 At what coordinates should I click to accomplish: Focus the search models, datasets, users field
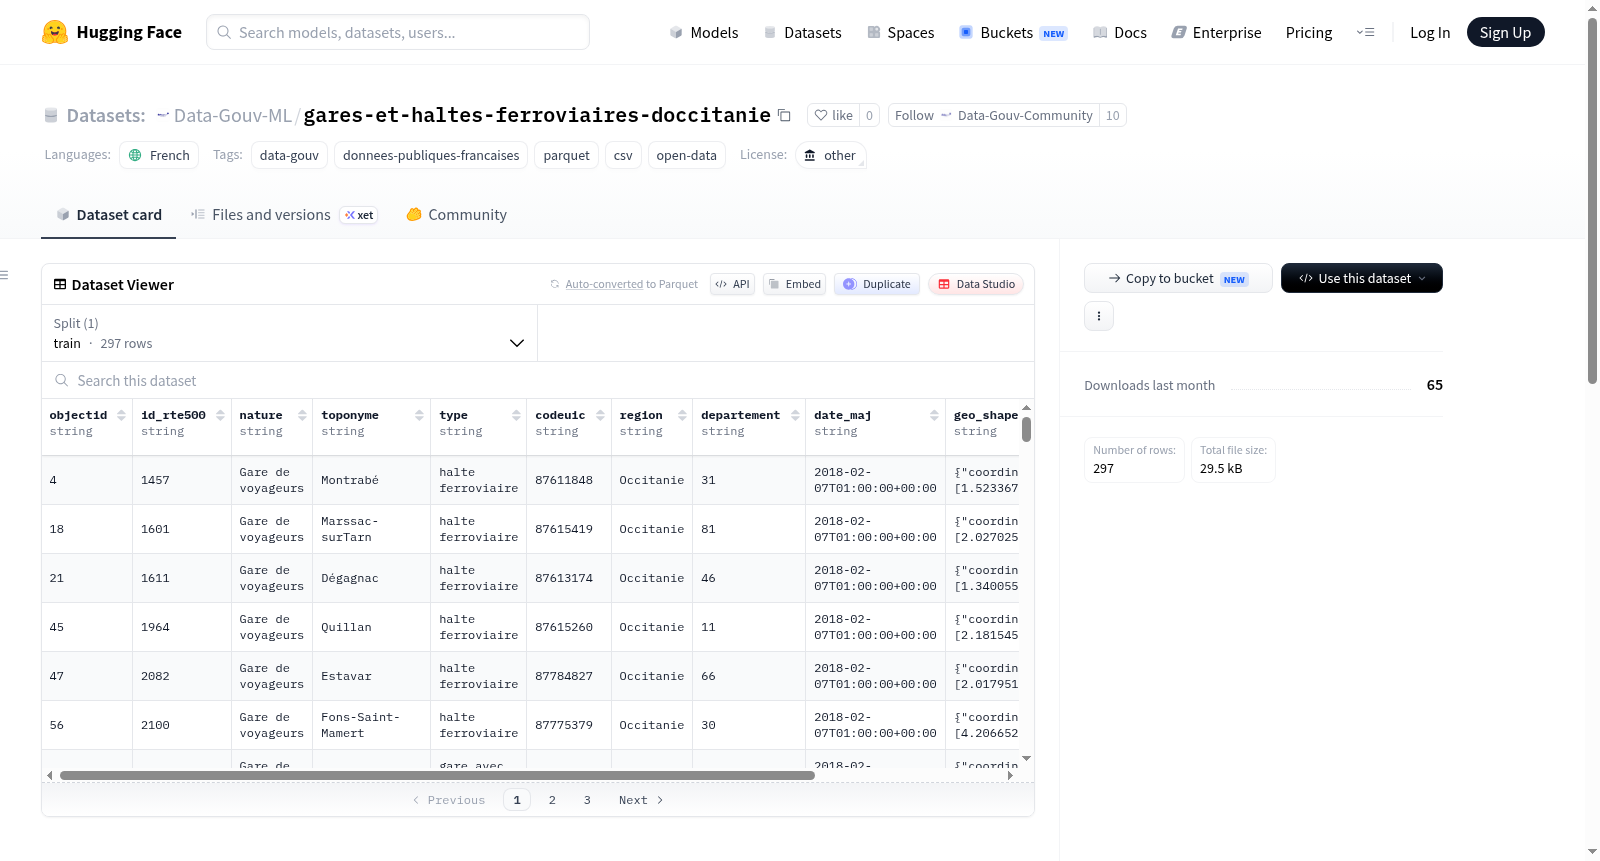tap(398, 32)
